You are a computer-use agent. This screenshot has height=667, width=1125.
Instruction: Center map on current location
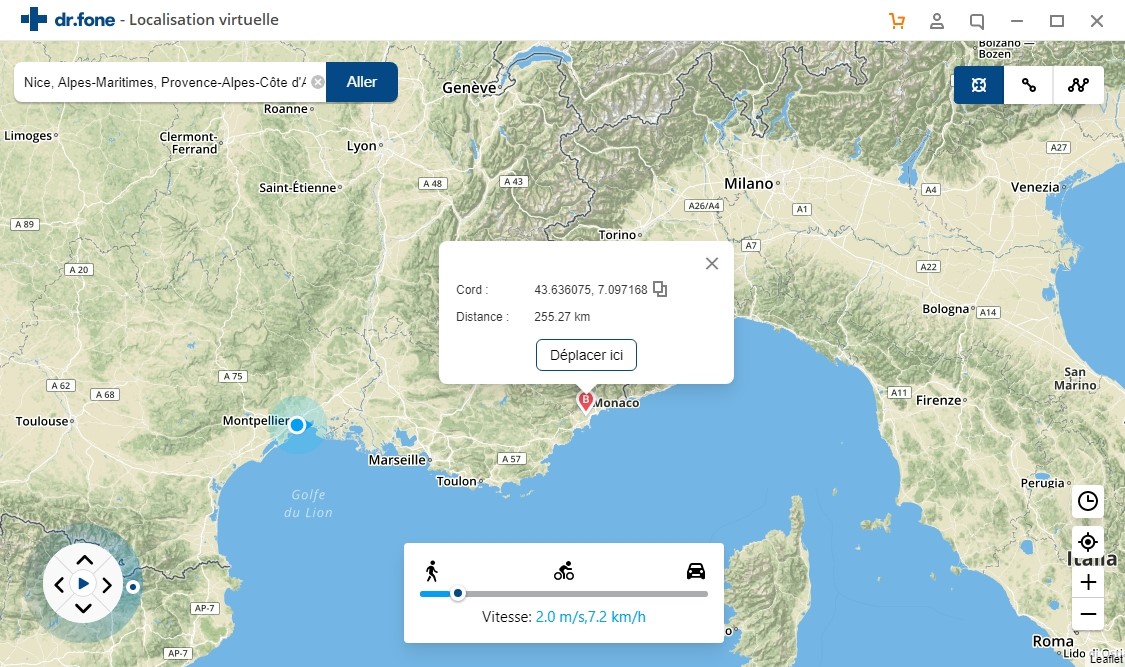coord(1088,542)
